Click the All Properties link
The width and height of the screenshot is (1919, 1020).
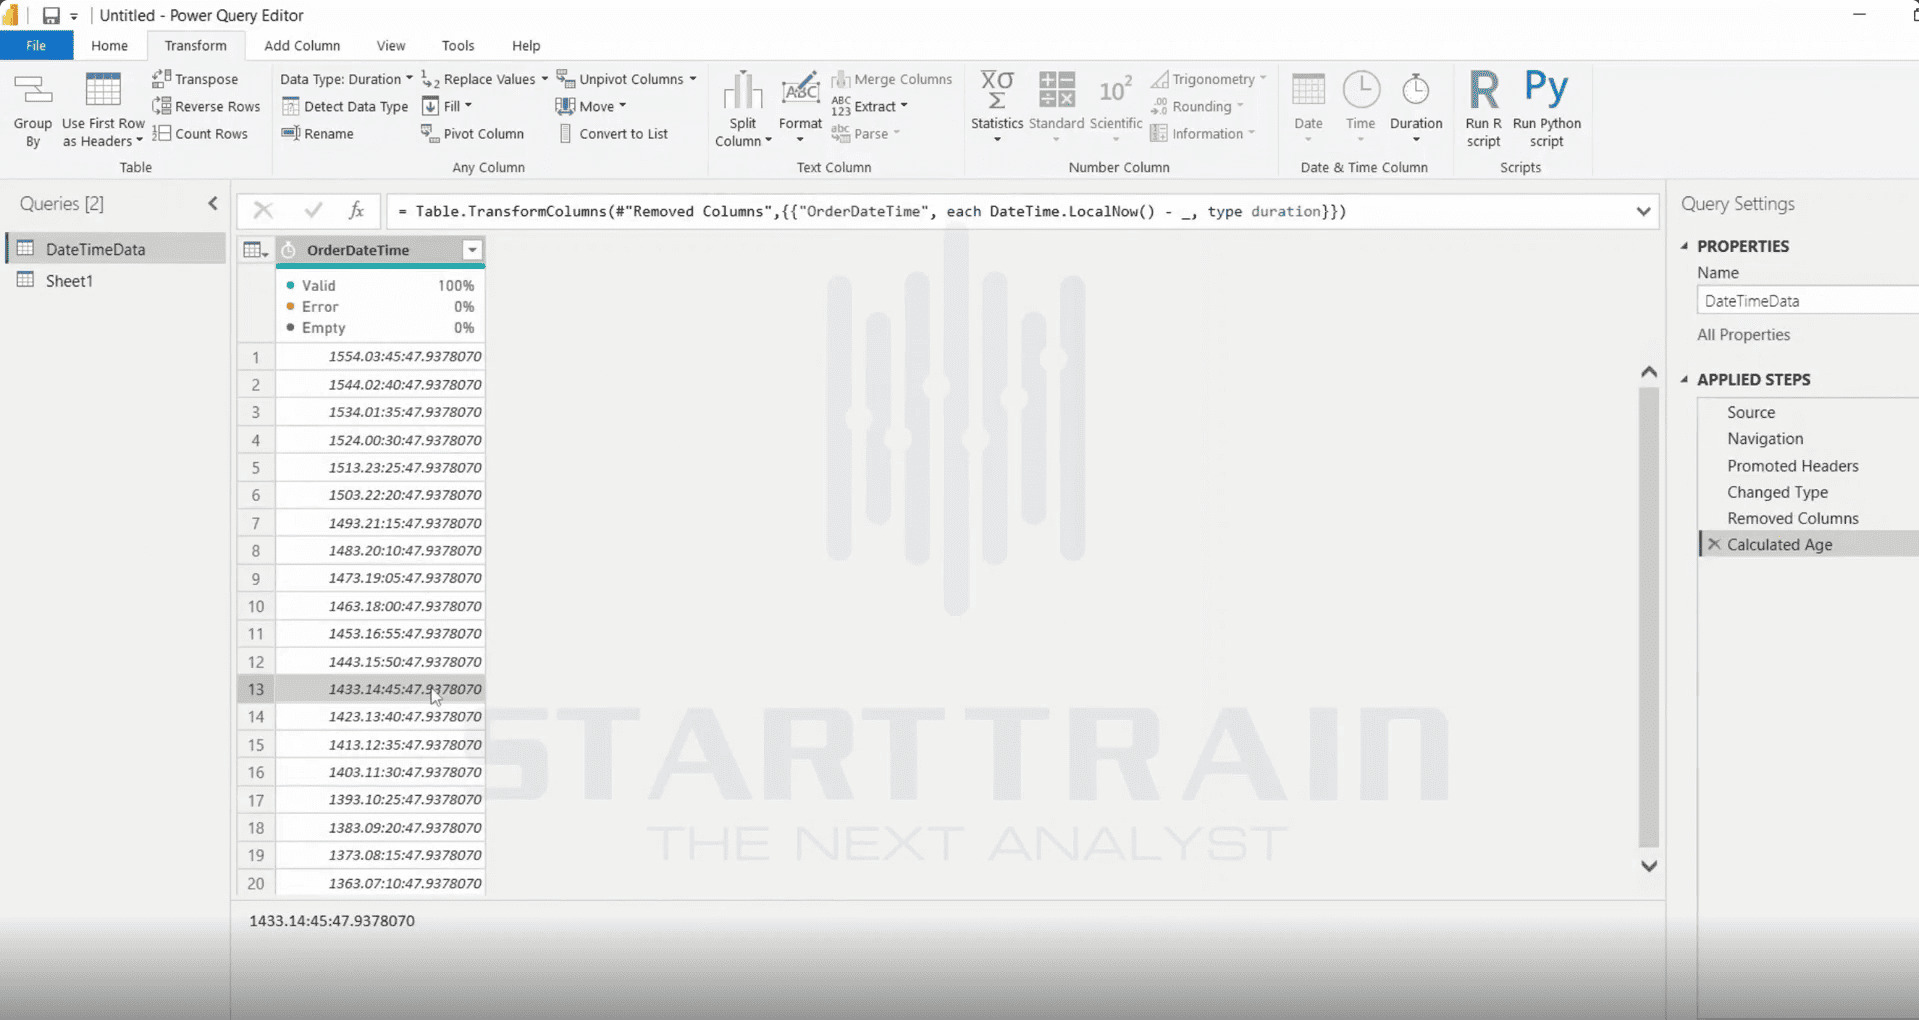[1743, 335]
